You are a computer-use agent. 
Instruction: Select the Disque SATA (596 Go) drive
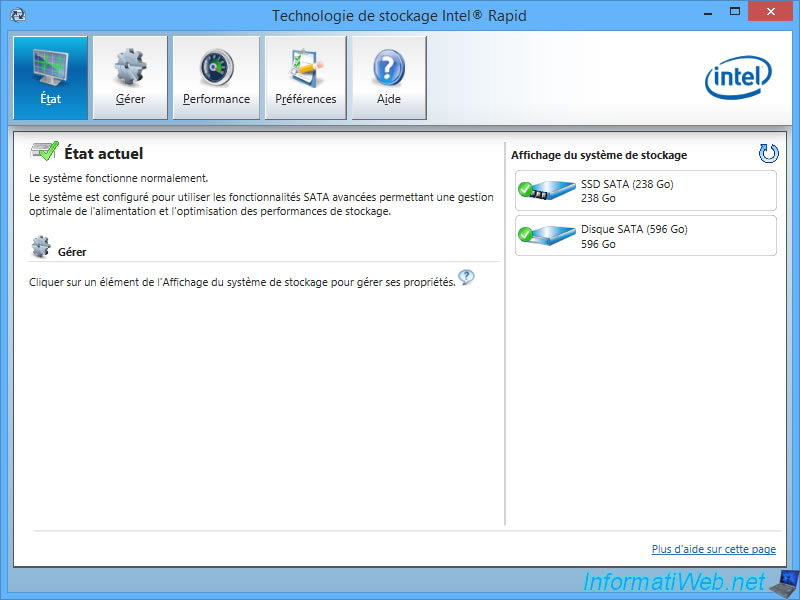click(x=646, y=236)
